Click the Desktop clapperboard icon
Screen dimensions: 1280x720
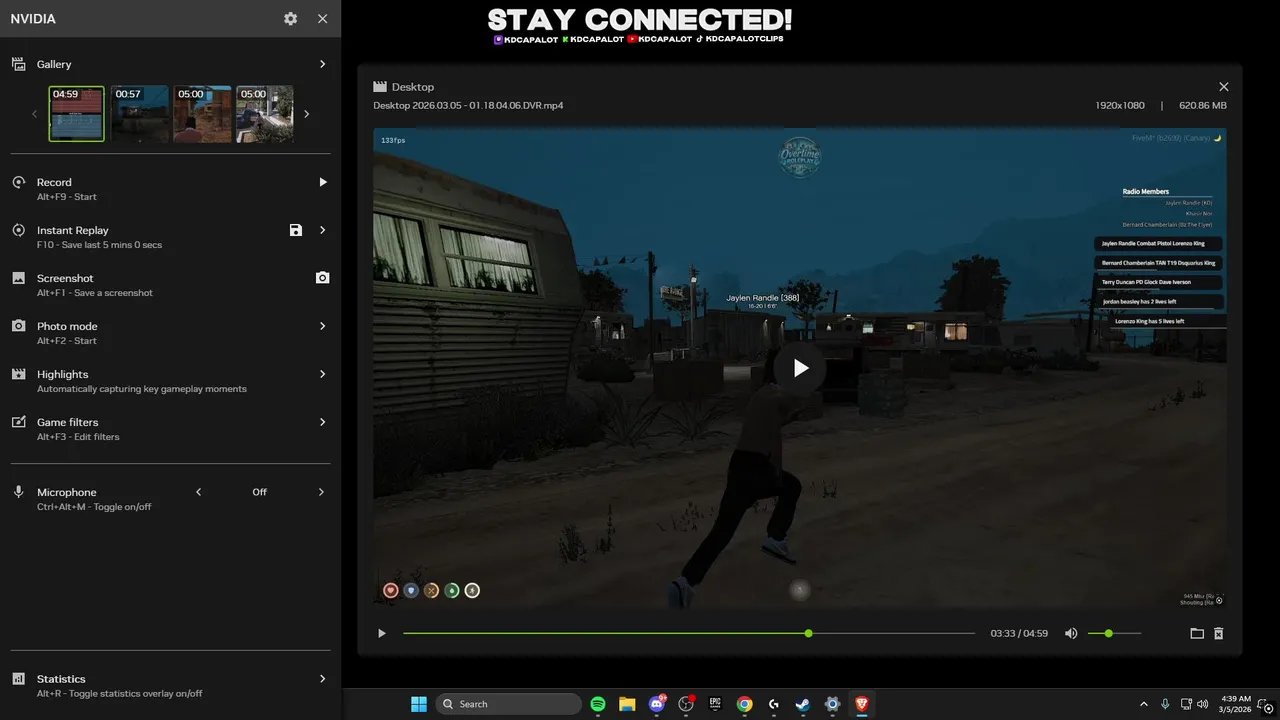pos(380,87)
